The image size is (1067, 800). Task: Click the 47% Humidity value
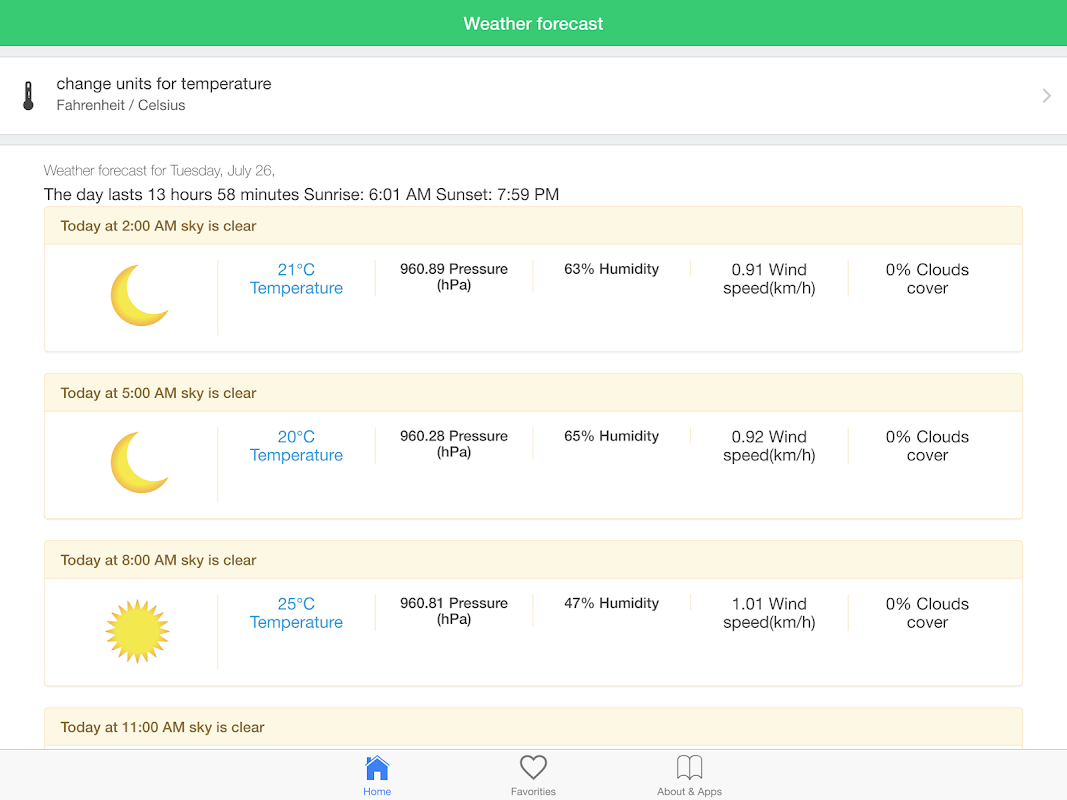point(611,603)
